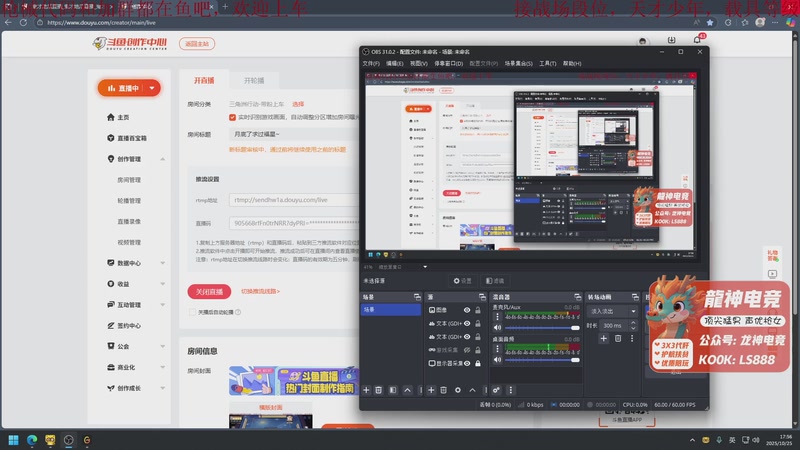Click the rtmp地址 input field
The height and width of the screenshot is (450, 800).
tap(293, 200)
